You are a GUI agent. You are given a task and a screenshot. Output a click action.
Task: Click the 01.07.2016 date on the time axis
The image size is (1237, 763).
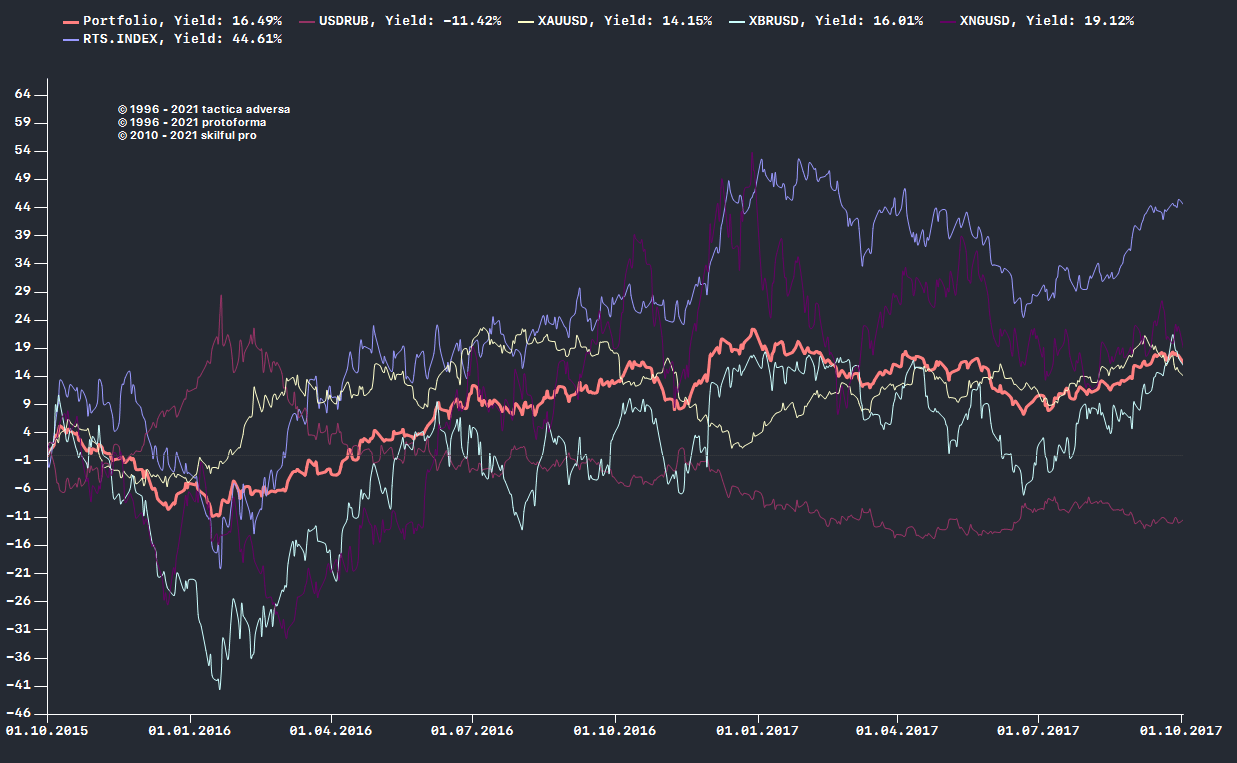click(x=472, y=731)
